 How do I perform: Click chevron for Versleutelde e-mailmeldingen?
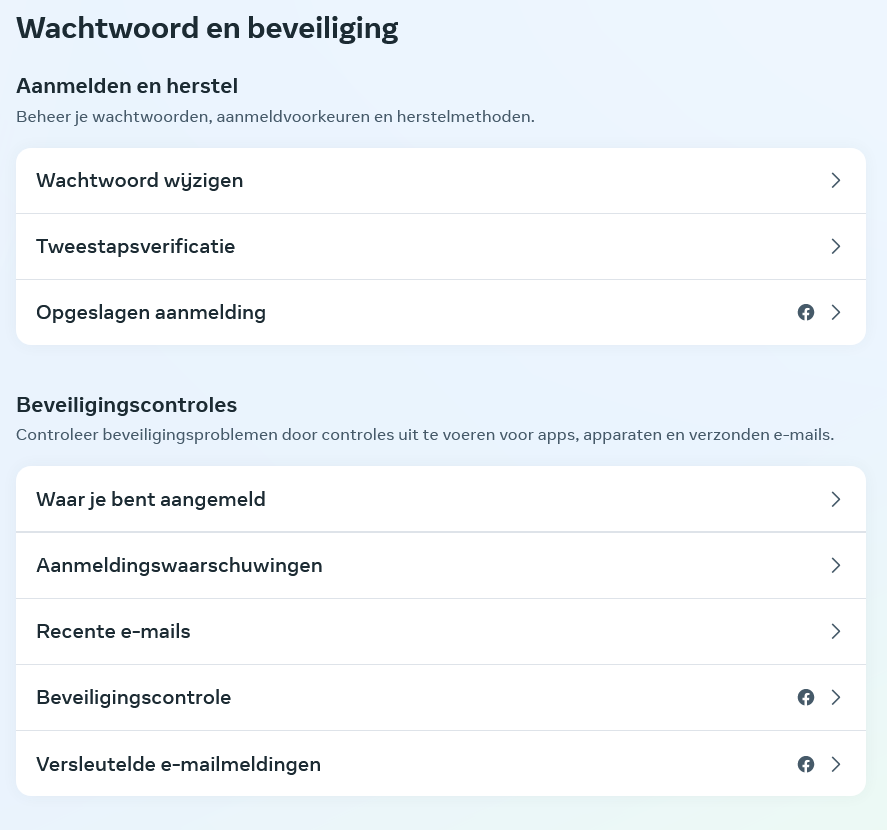836,764
